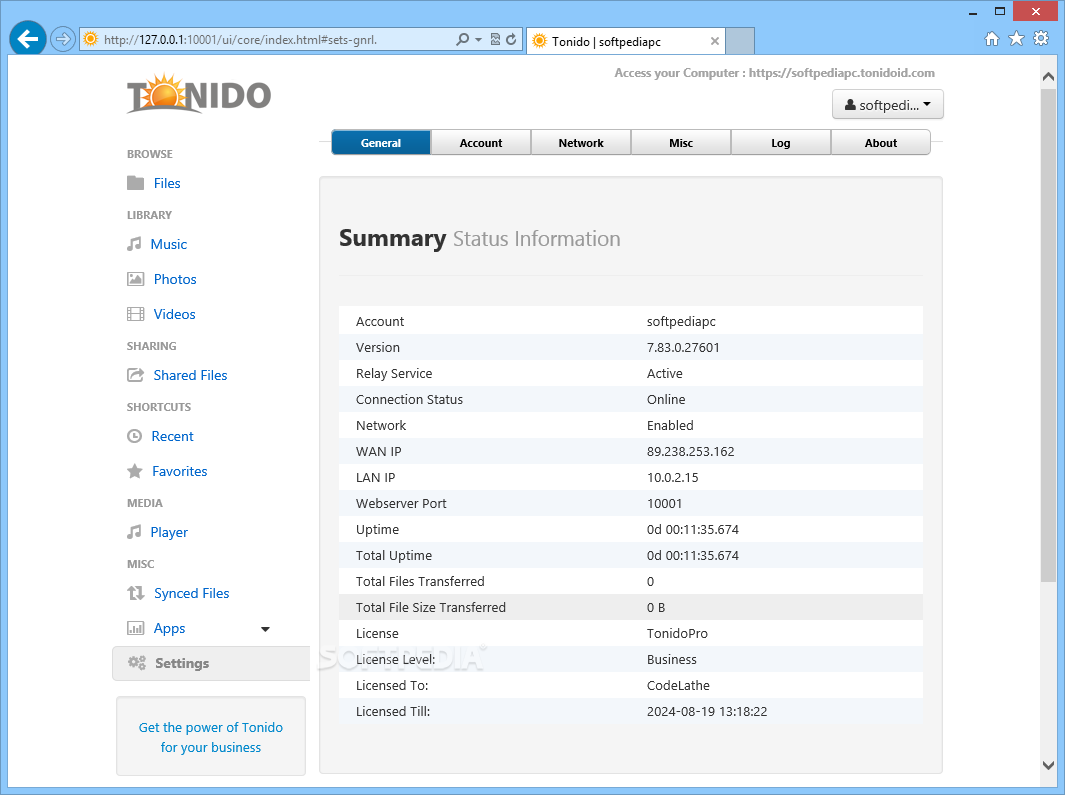Open the address bar search dropdown arrow
The width and height of the screenshot is (1065, 795).
point(478,39)
